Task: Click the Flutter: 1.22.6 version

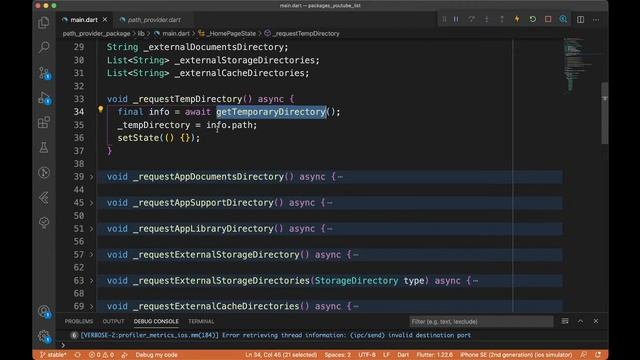Action: click(435, 355)
